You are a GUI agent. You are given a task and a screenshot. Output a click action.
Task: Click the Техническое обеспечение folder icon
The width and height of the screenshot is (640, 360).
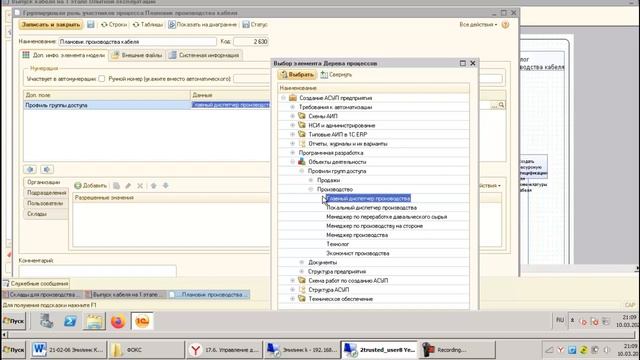[302, 299]
